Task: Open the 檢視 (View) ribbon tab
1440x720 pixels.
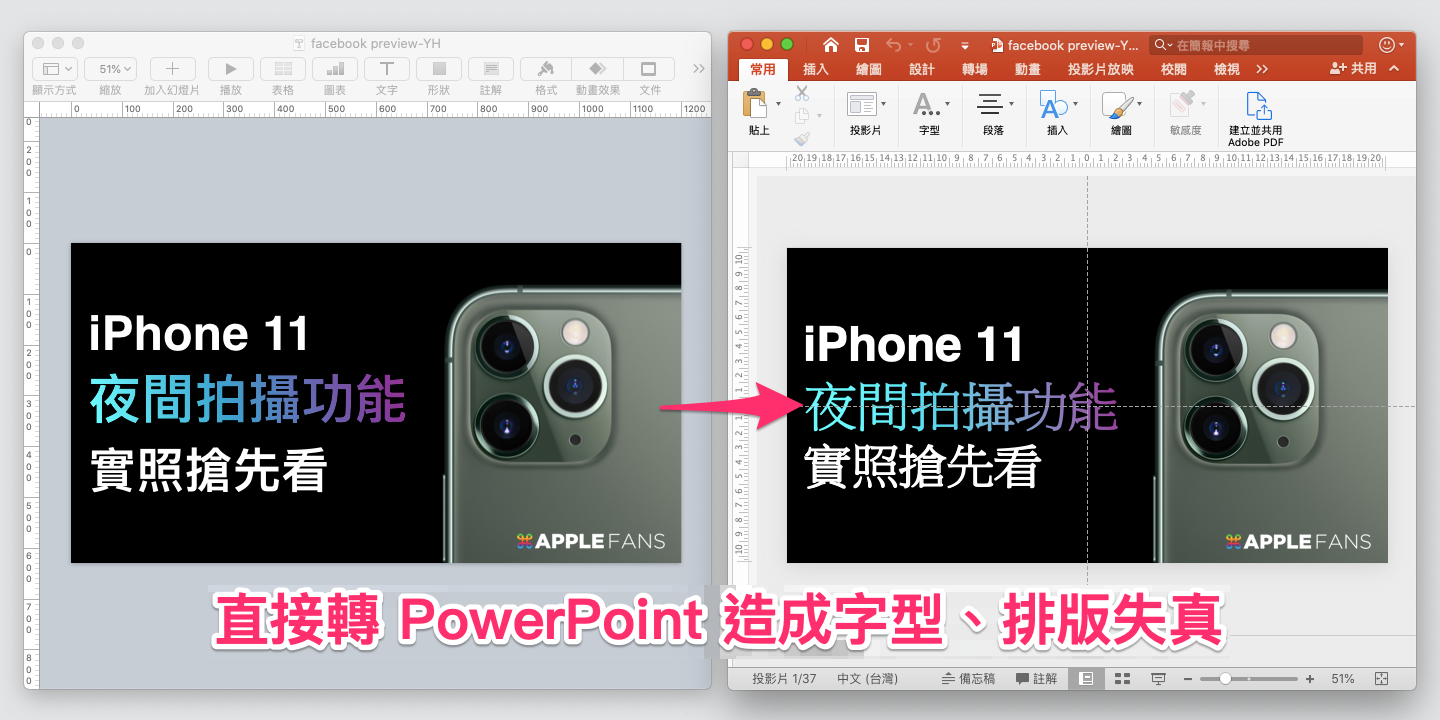Action: [1227, 69]
